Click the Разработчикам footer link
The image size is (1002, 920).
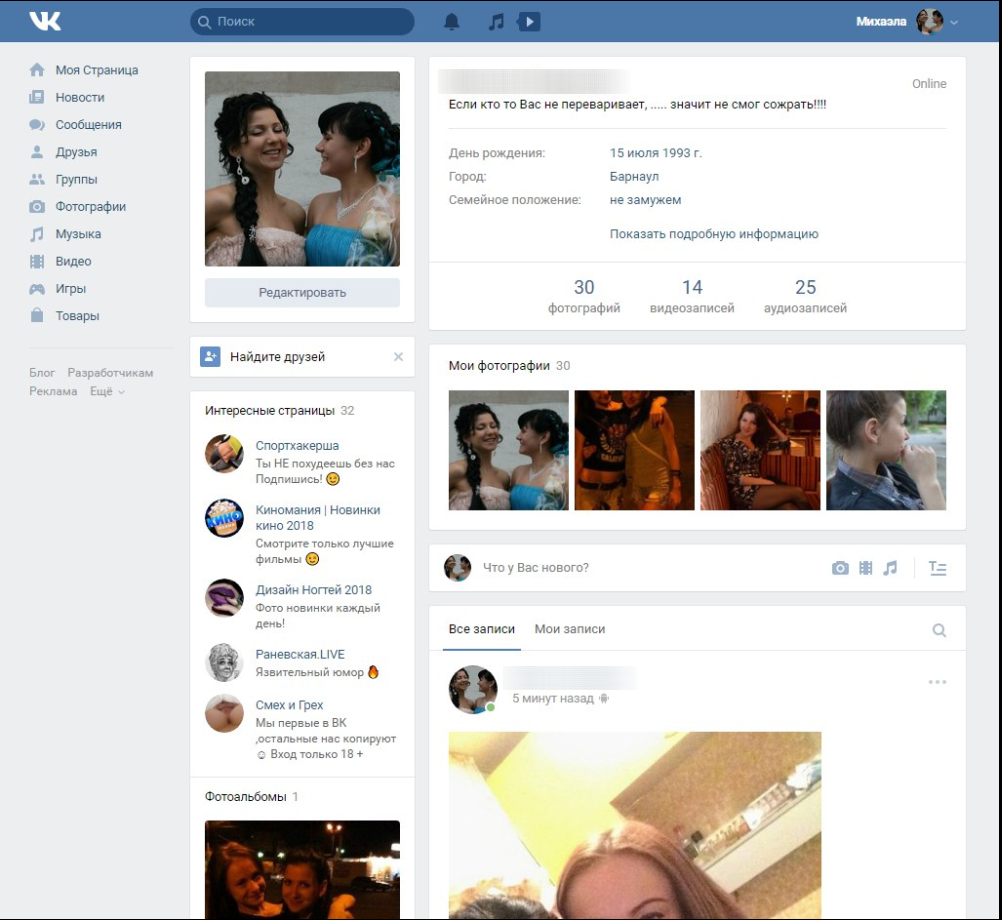[x=111, y=372]
